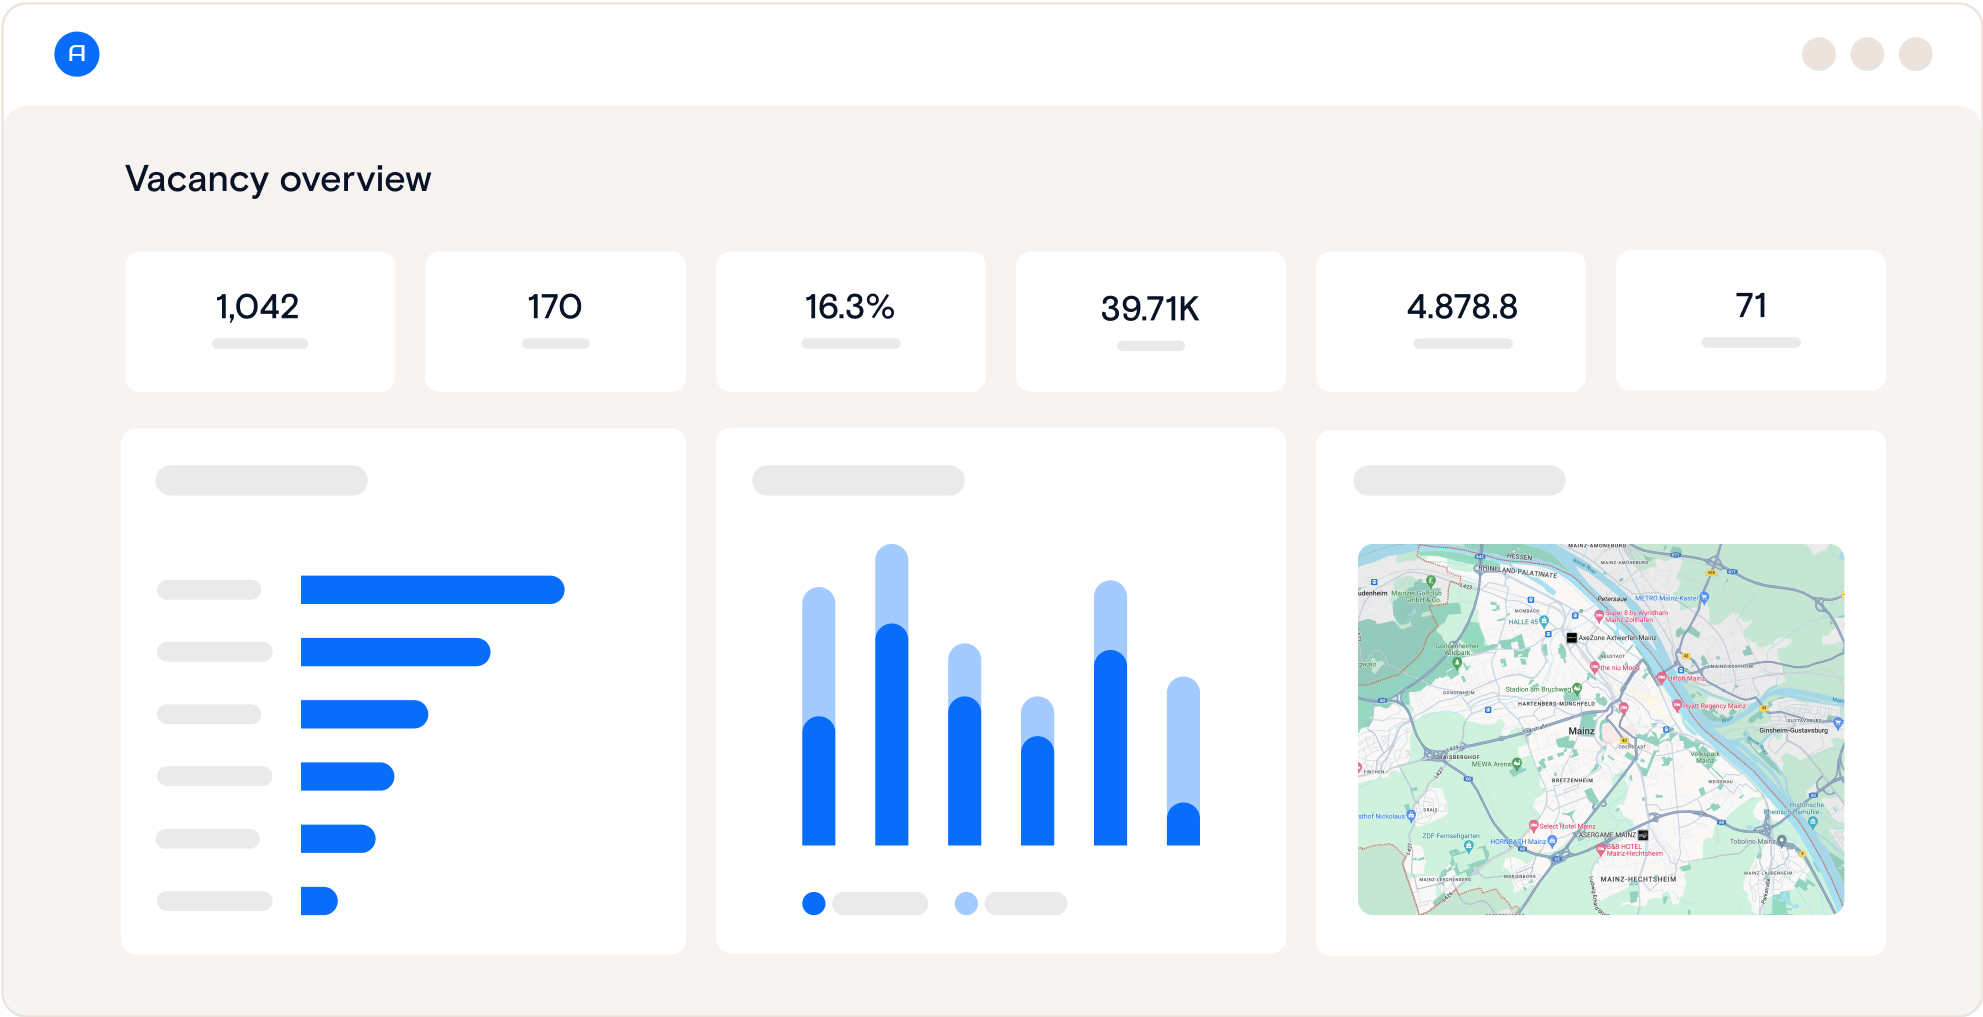The width and height of the screenshot is (1983, 1017).
Task: Select the METRO Mainz-Kastel store icon
Action: click(x=1704, y=598)
